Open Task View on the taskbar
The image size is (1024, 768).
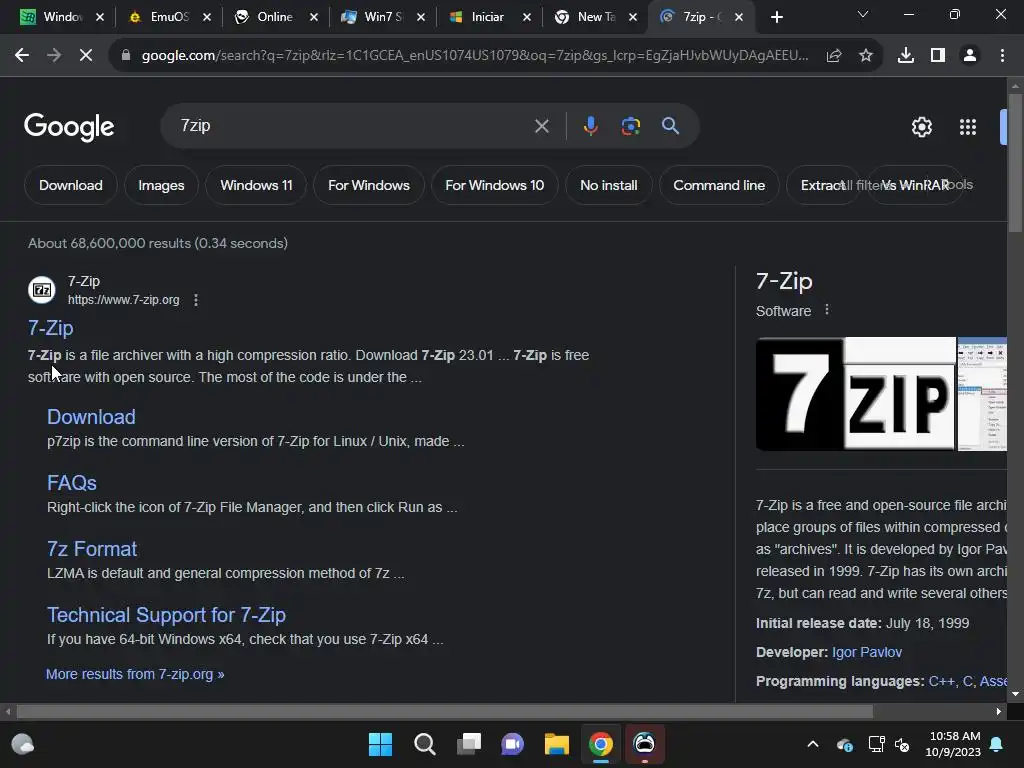[x=469, y=744]
